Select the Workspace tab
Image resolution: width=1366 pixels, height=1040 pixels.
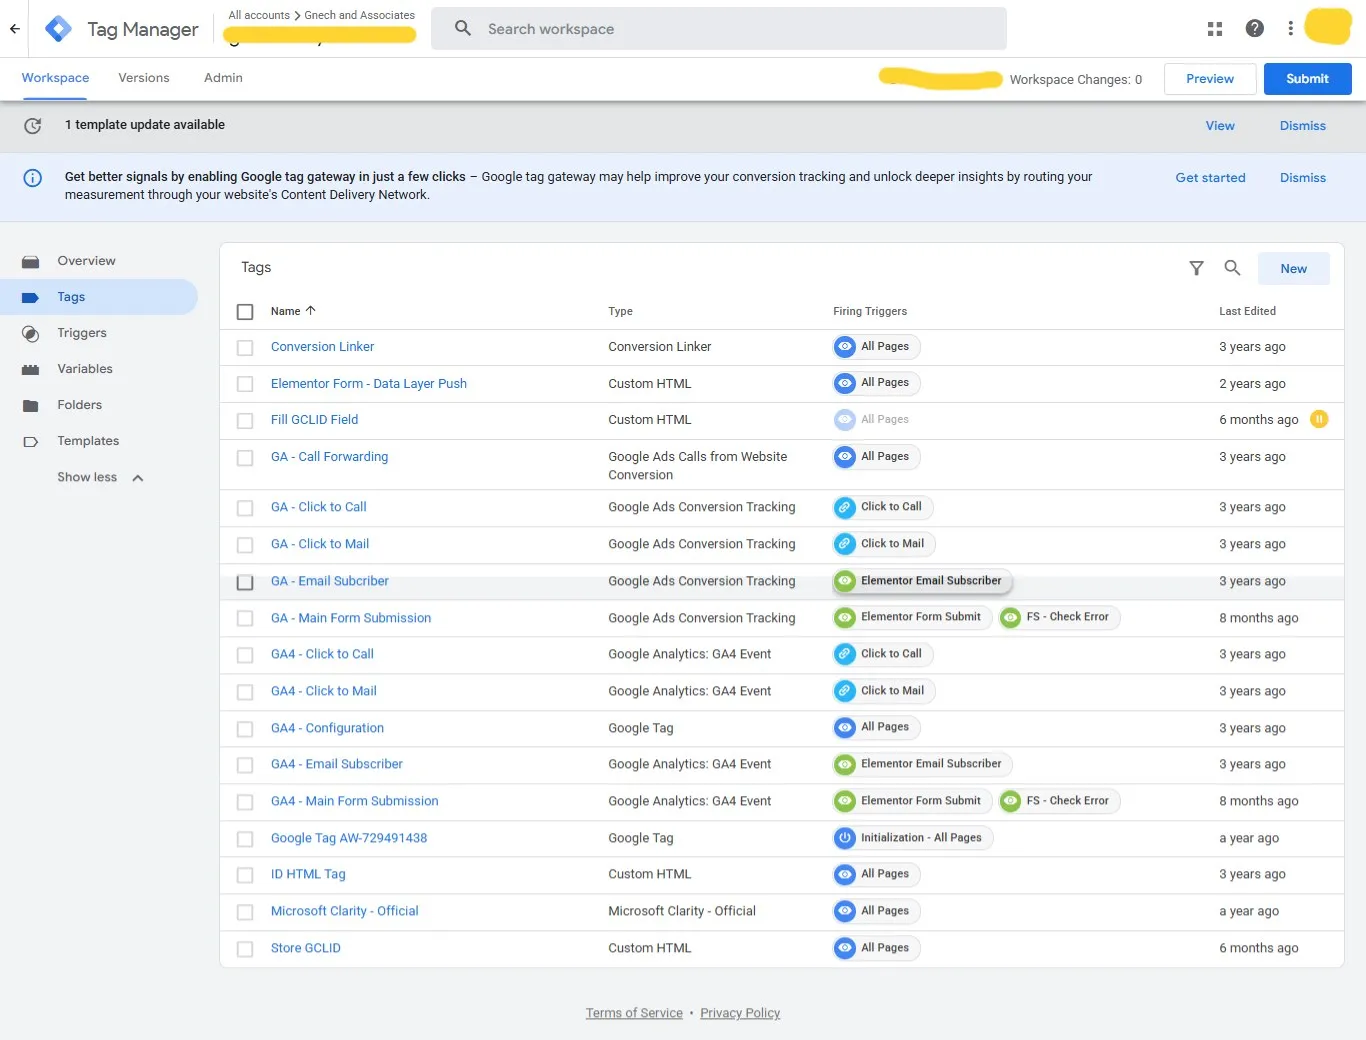point(55,78)
